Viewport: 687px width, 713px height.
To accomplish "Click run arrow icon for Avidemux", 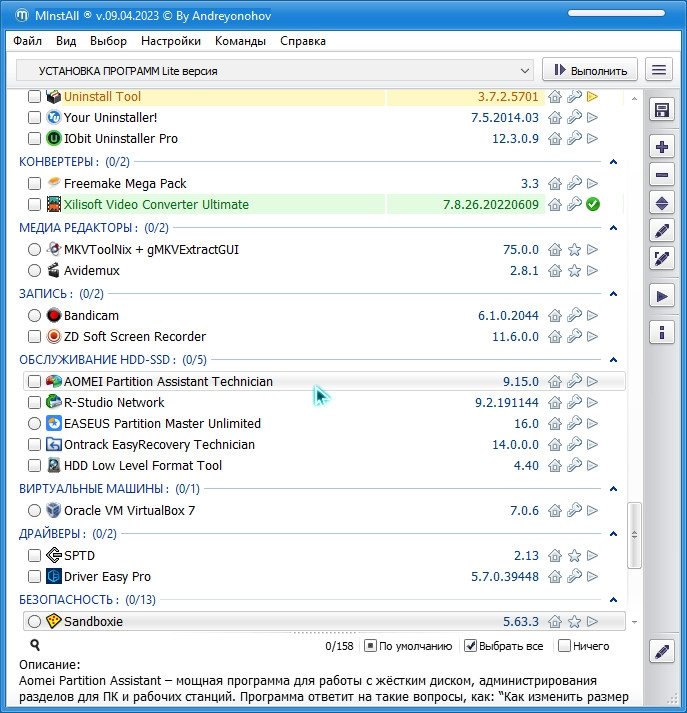I will 592,271.
